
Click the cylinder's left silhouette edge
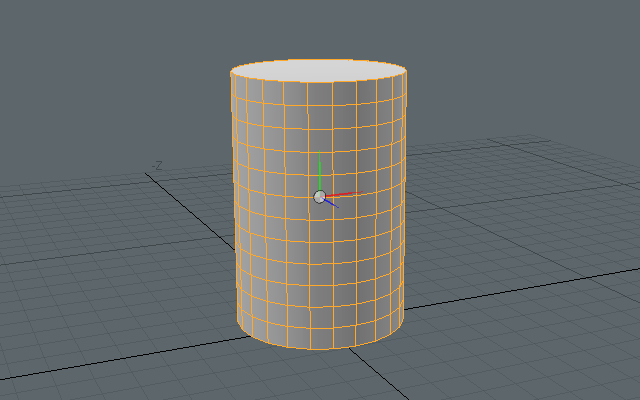tap(233, 200)
